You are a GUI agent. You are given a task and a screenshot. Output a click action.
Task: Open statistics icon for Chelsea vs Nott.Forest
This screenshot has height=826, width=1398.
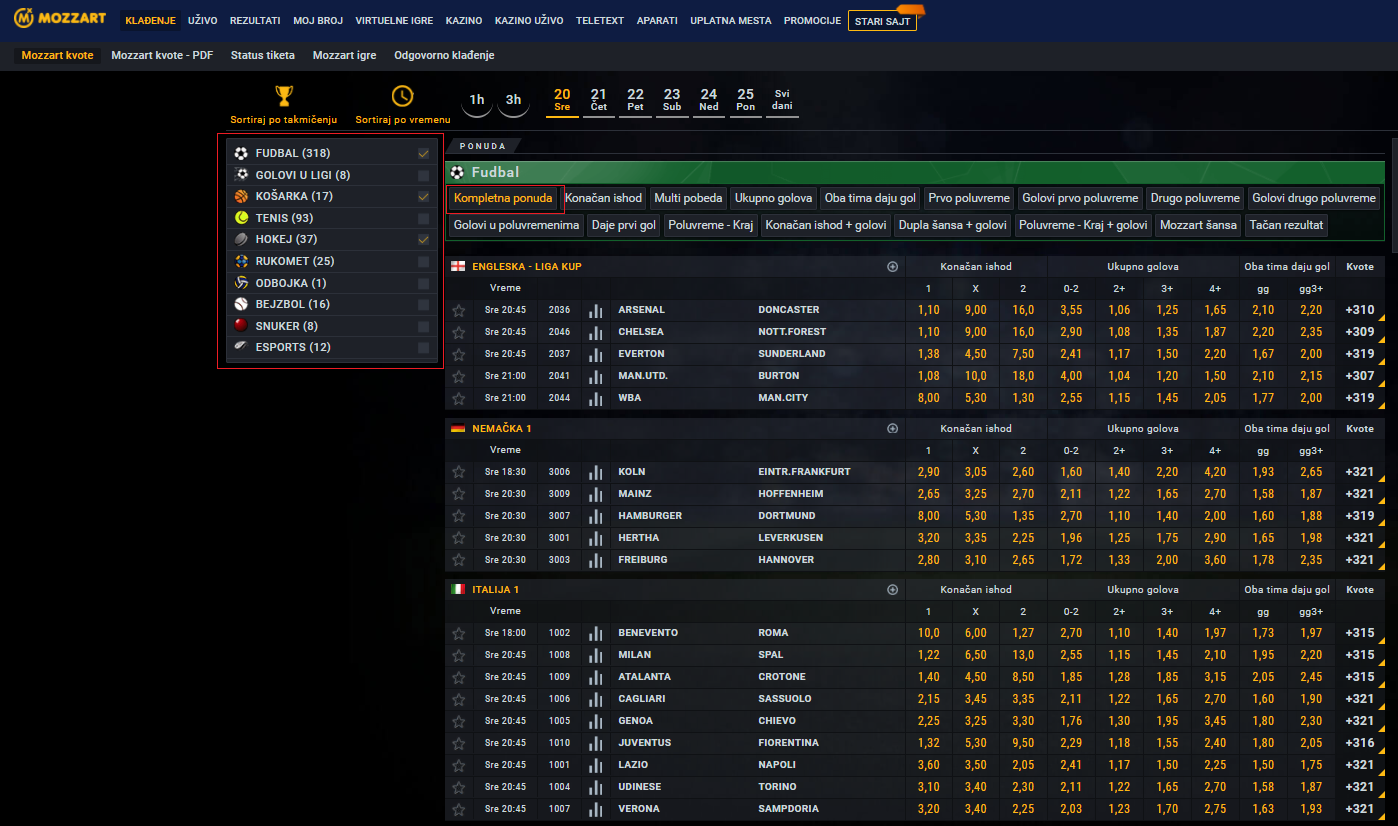click(x=596, y=332)
